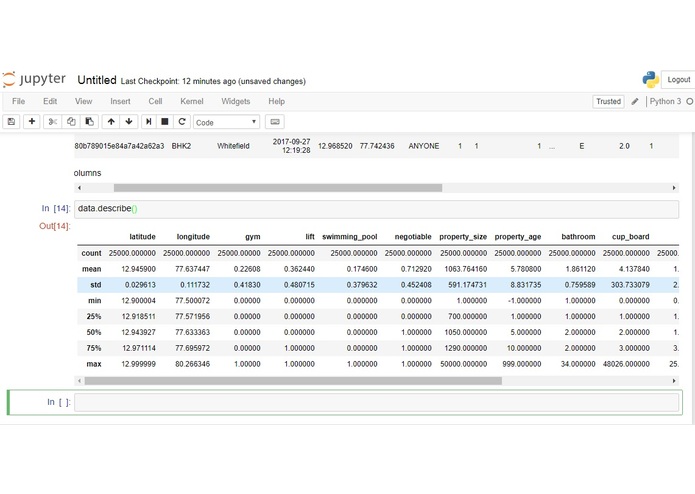Click the longitude column header
695x494 pixels.
(193, 237)
